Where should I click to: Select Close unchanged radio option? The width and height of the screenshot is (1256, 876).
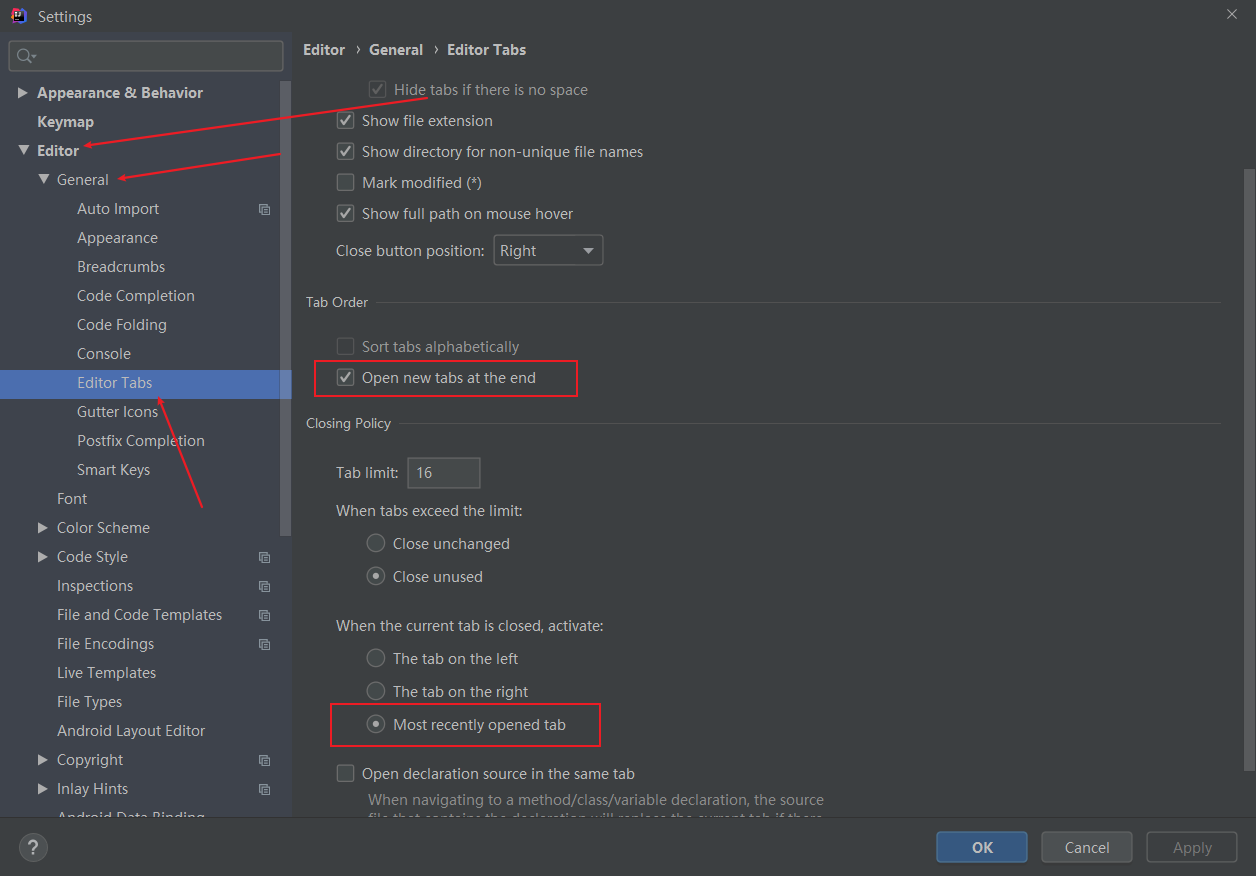tap(376, 543)
